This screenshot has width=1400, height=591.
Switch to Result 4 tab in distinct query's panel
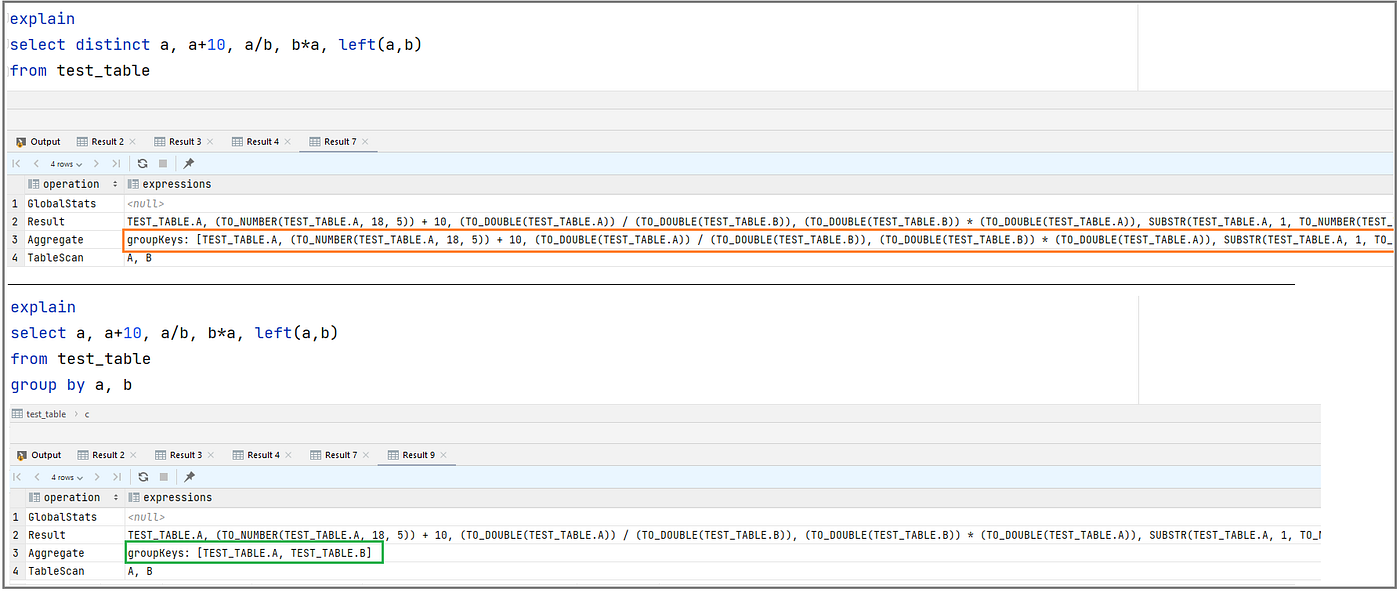[256, 142]
